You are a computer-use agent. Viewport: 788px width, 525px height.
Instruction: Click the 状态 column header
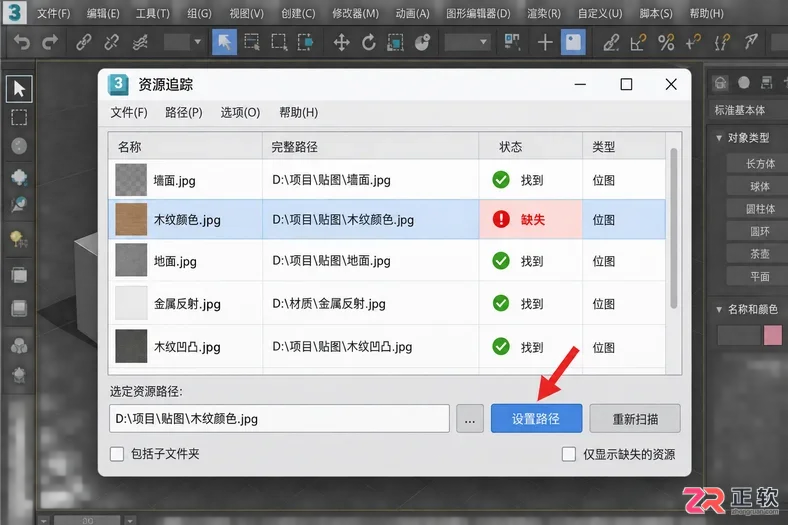coord(530,147)
